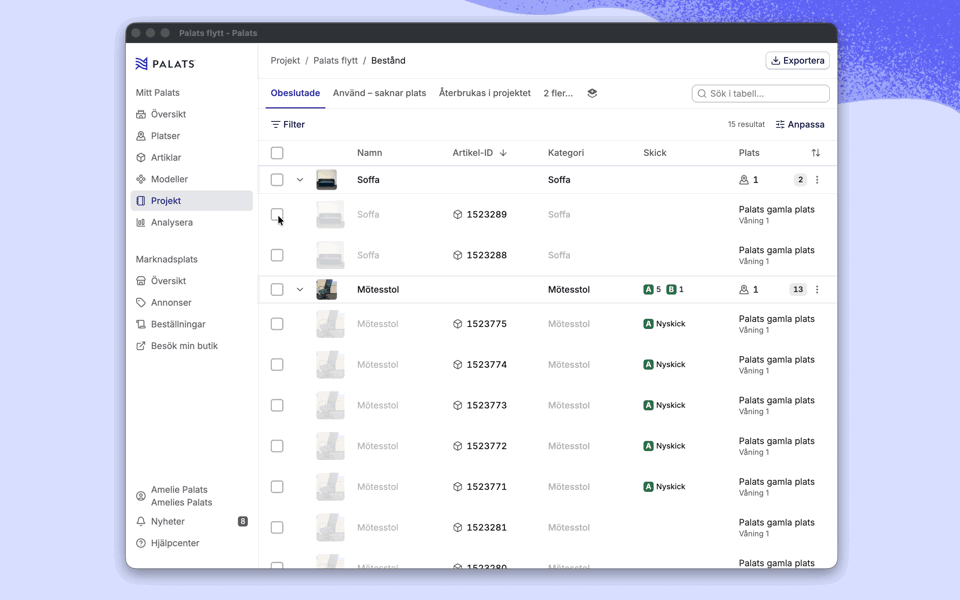Toggle the select-all checkbox in header
This screenshot has width=960, height=600.
[277, 153]
